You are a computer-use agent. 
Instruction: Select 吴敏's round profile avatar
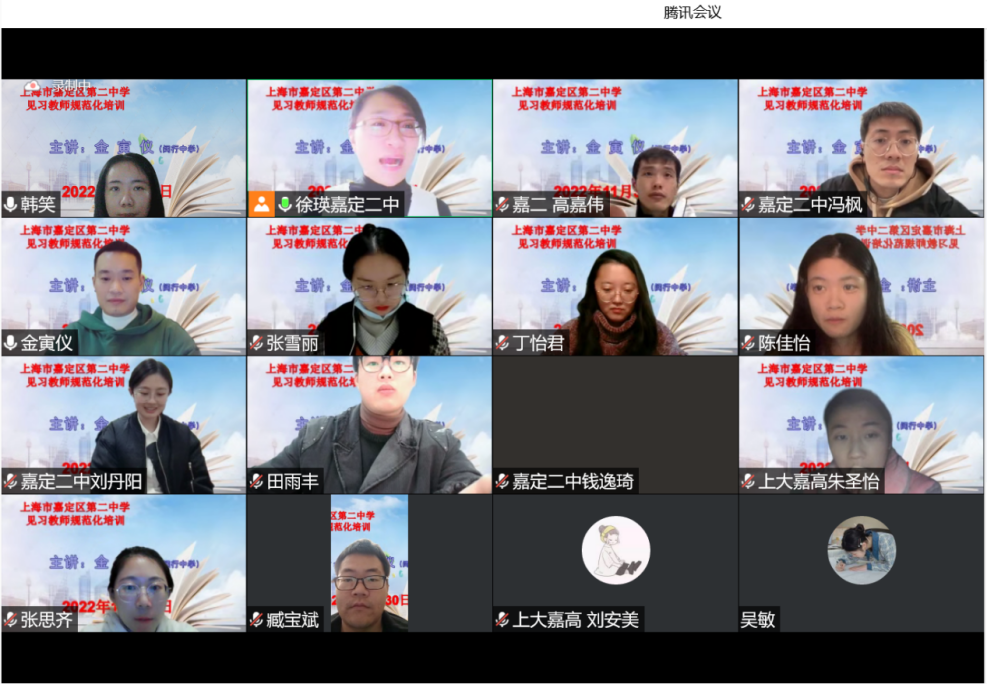pyautogui.click(x=861, y=550)
